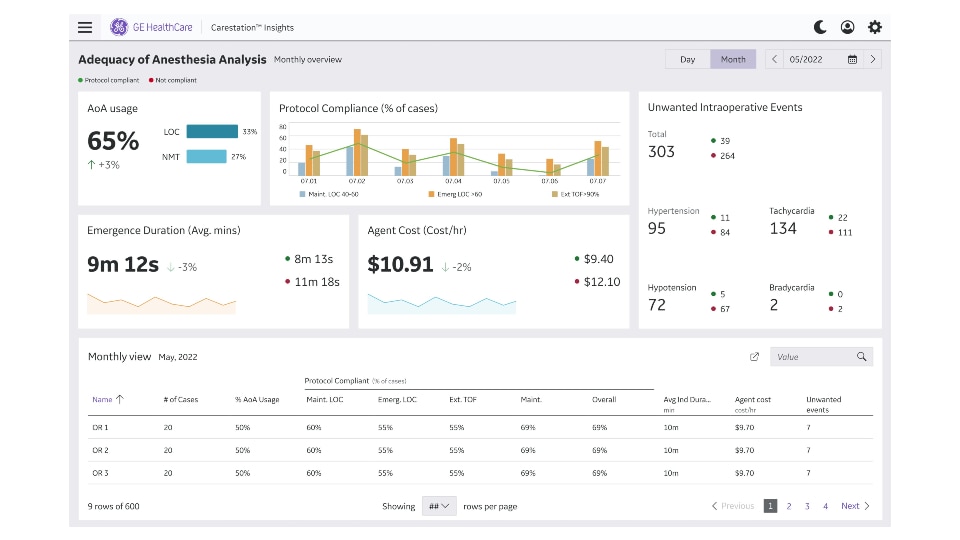Open the settings gear icon
This screenshot has height=540, width=960.
coord(875,27)
